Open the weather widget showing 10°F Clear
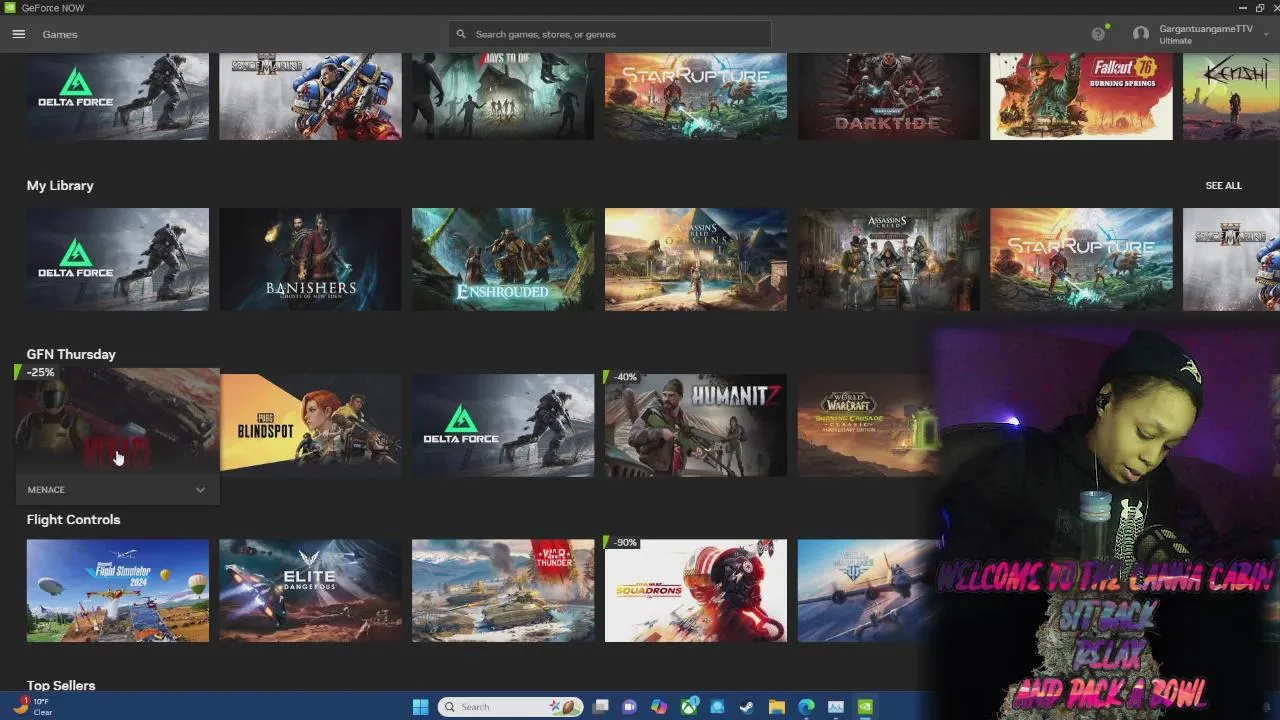 [x=35, y=707]
